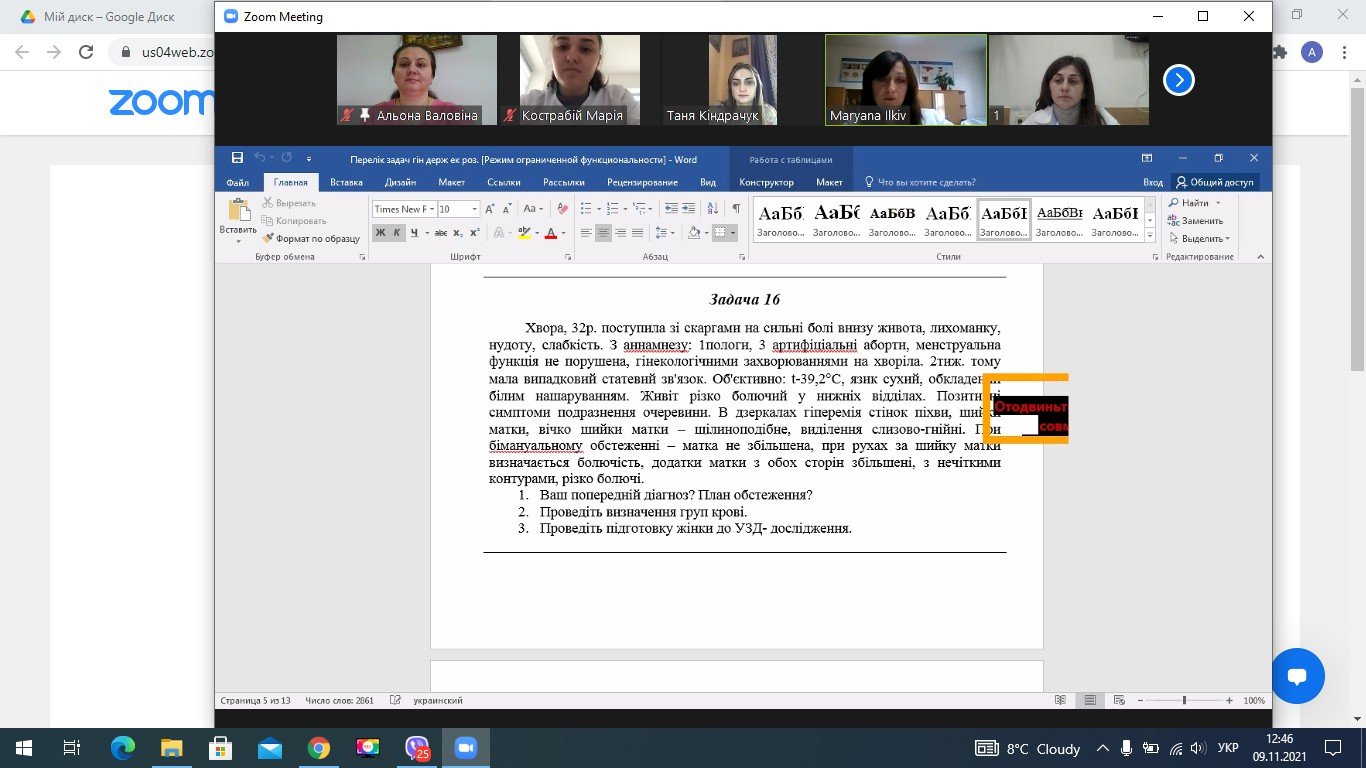This screenshot has height=768, width=1366.
Task: Open the Рецензирование ribbon tab
Action: [642, 182]
